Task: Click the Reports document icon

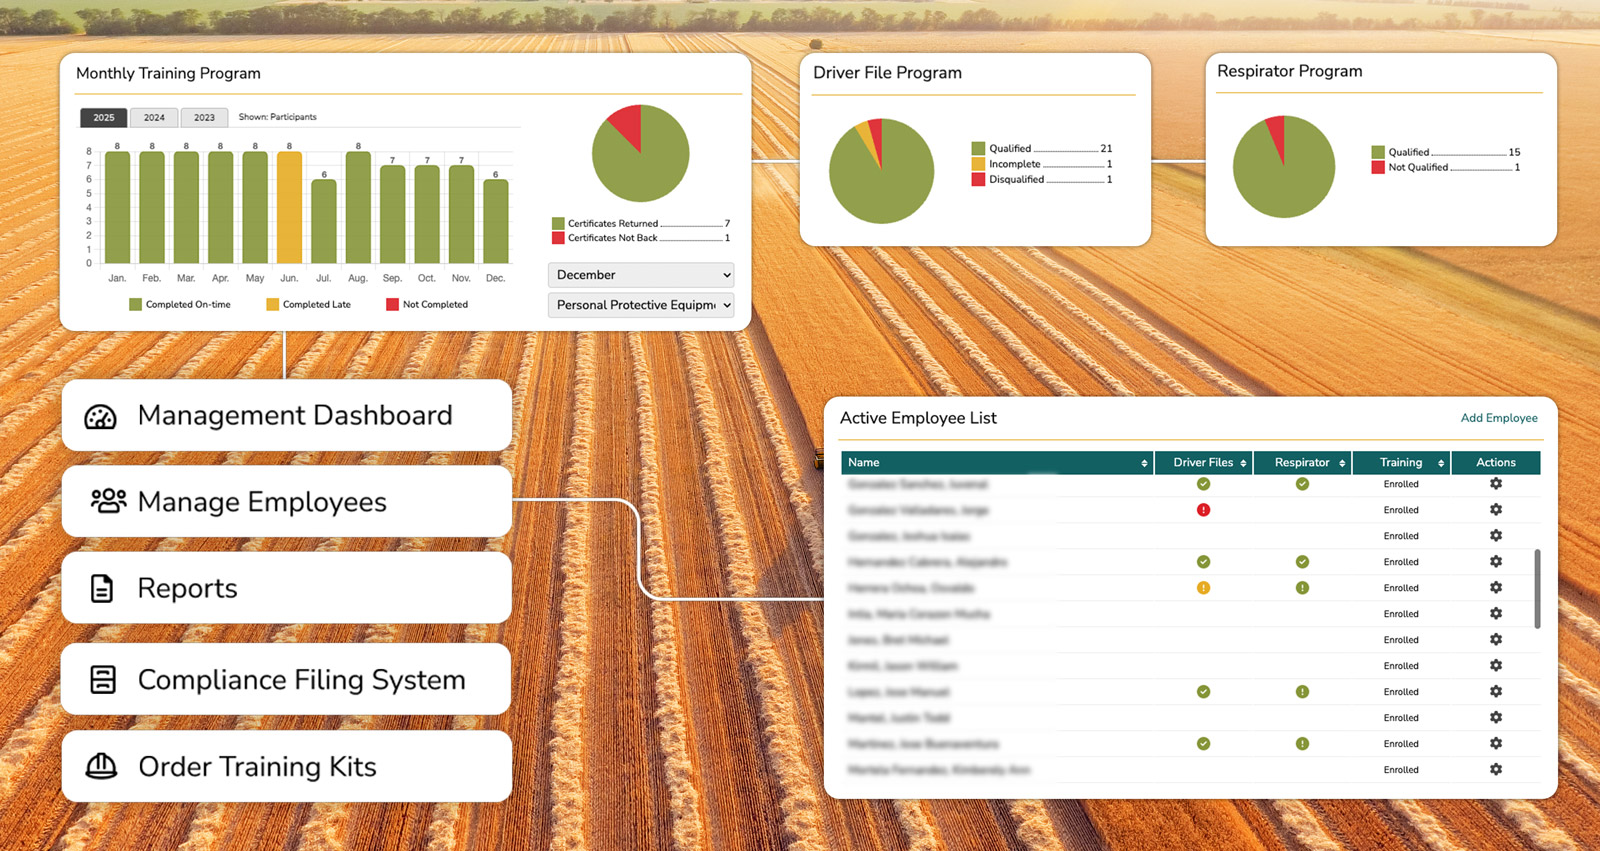Action: tap(102, 588)
